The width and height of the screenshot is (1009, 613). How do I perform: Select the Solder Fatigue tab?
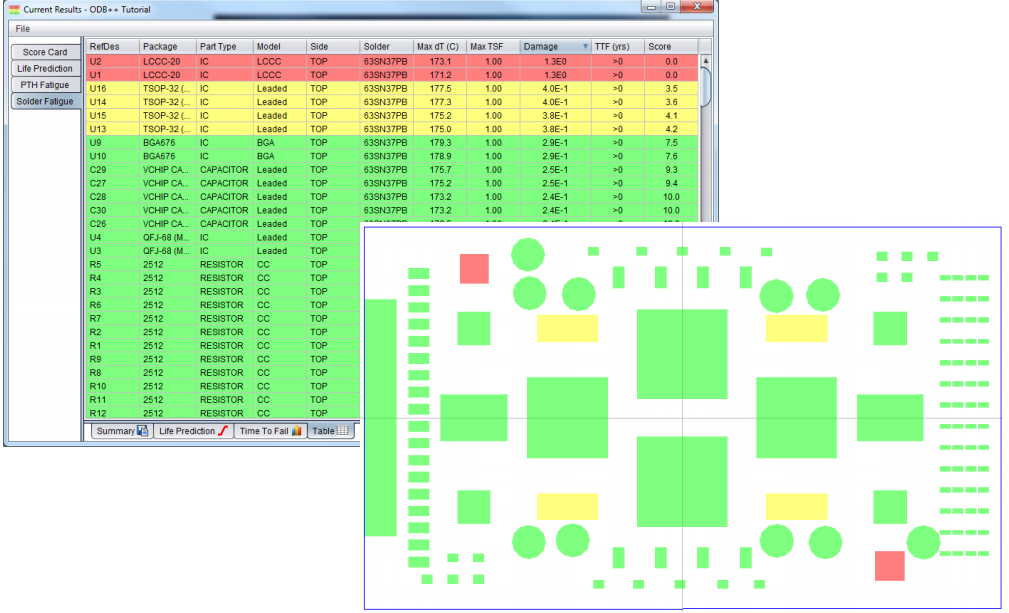[x=45, y=101]
